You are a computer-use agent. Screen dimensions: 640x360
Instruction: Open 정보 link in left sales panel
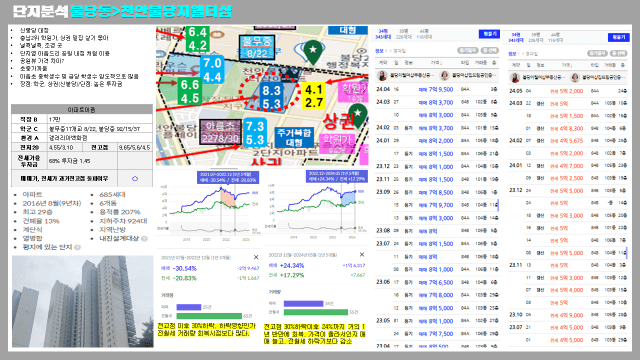click(x=379, y=51)
